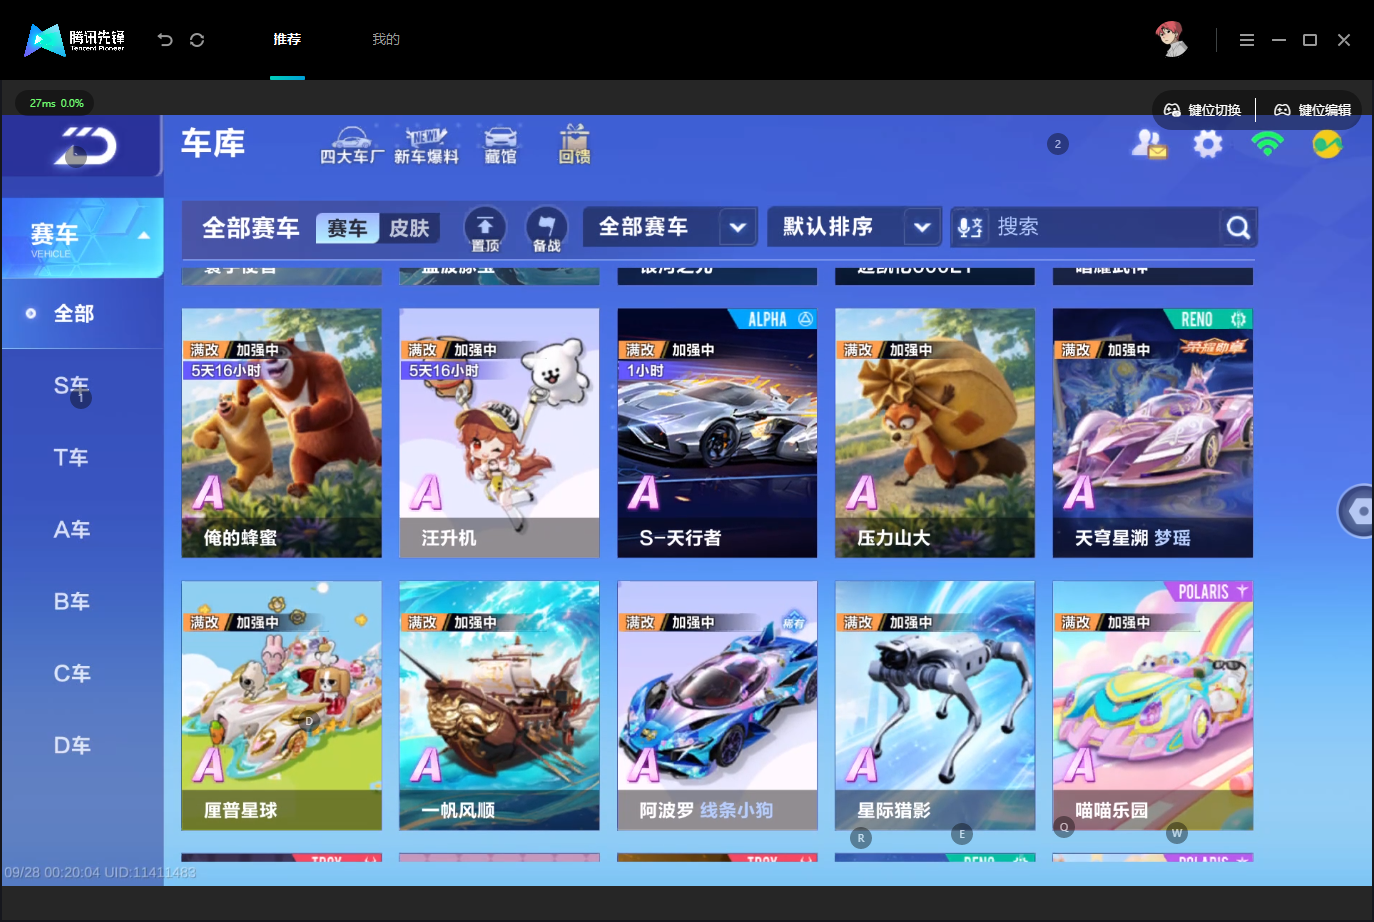Open the 新车爆料 new car news icon
1374x922 pixels.
tap(426, 145)
